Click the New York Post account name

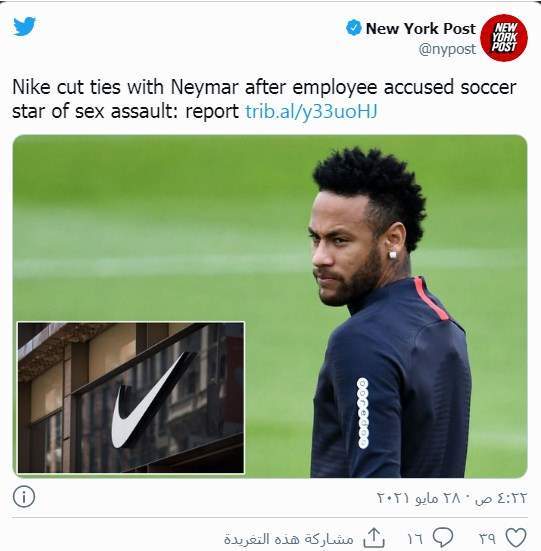pos(421,28)
